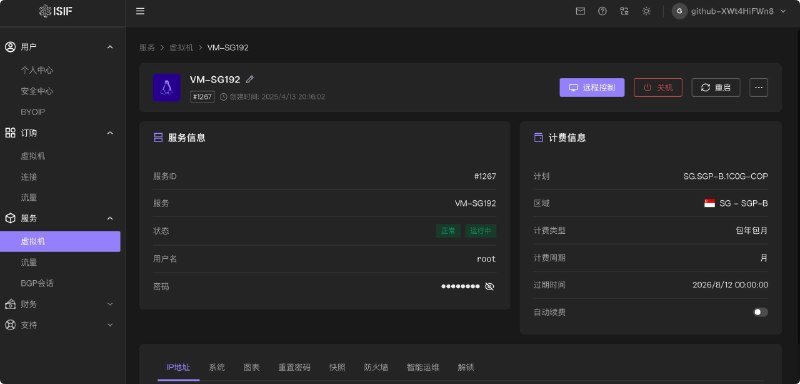The image size is (800, 384).
Task: Open 安全中心 in the sidebar
Action: pyautogui.click(x=37, y=91)
